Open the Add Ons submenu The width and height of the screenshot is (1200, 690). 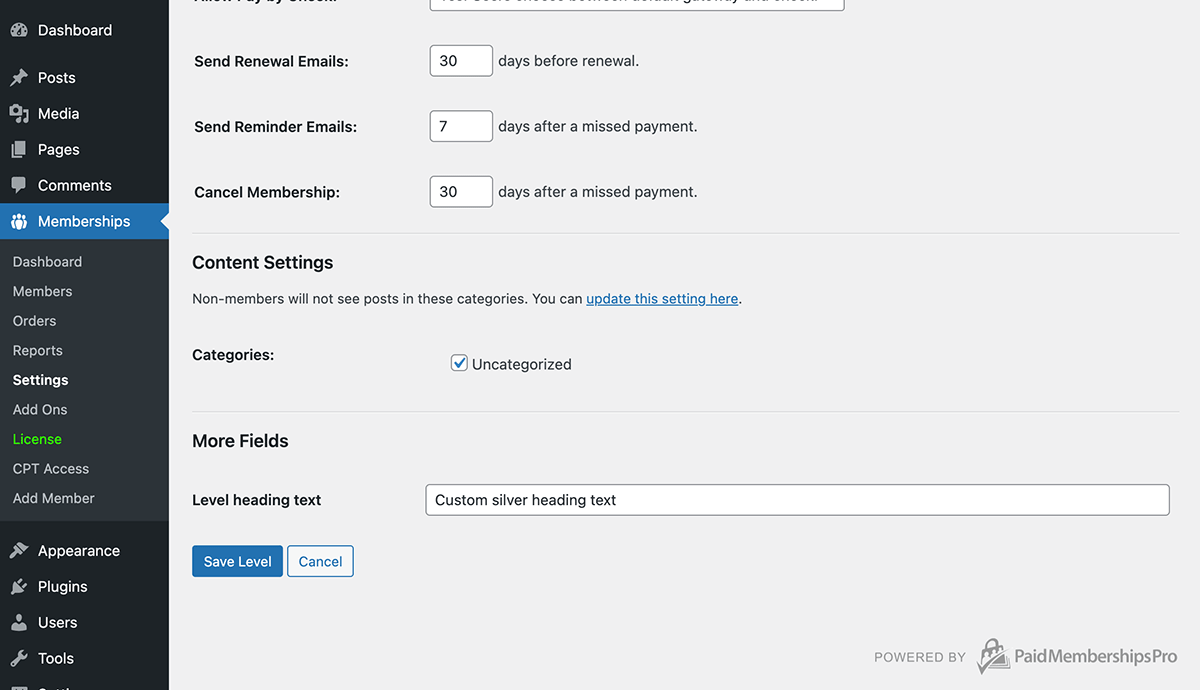40,410
